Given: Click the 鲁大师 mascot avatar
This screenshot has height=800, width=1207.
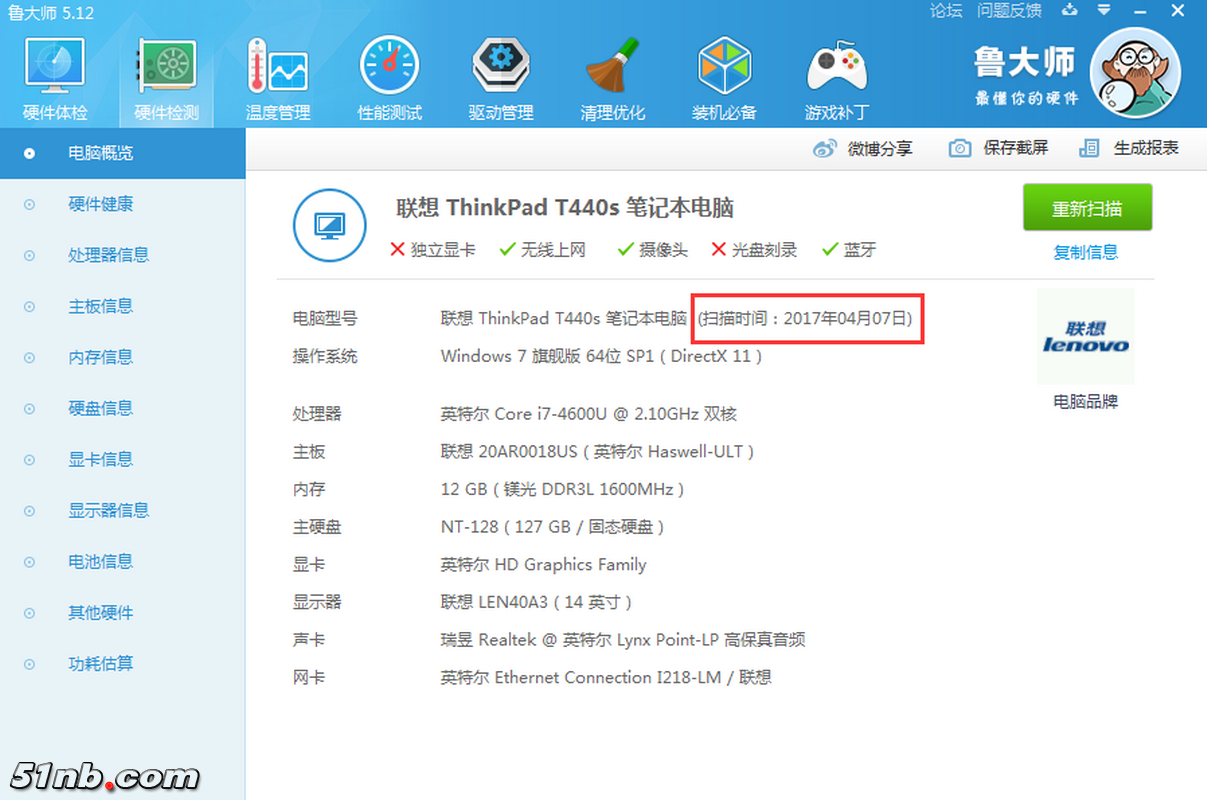Looking at the screenshot, I should [1135, 73].
